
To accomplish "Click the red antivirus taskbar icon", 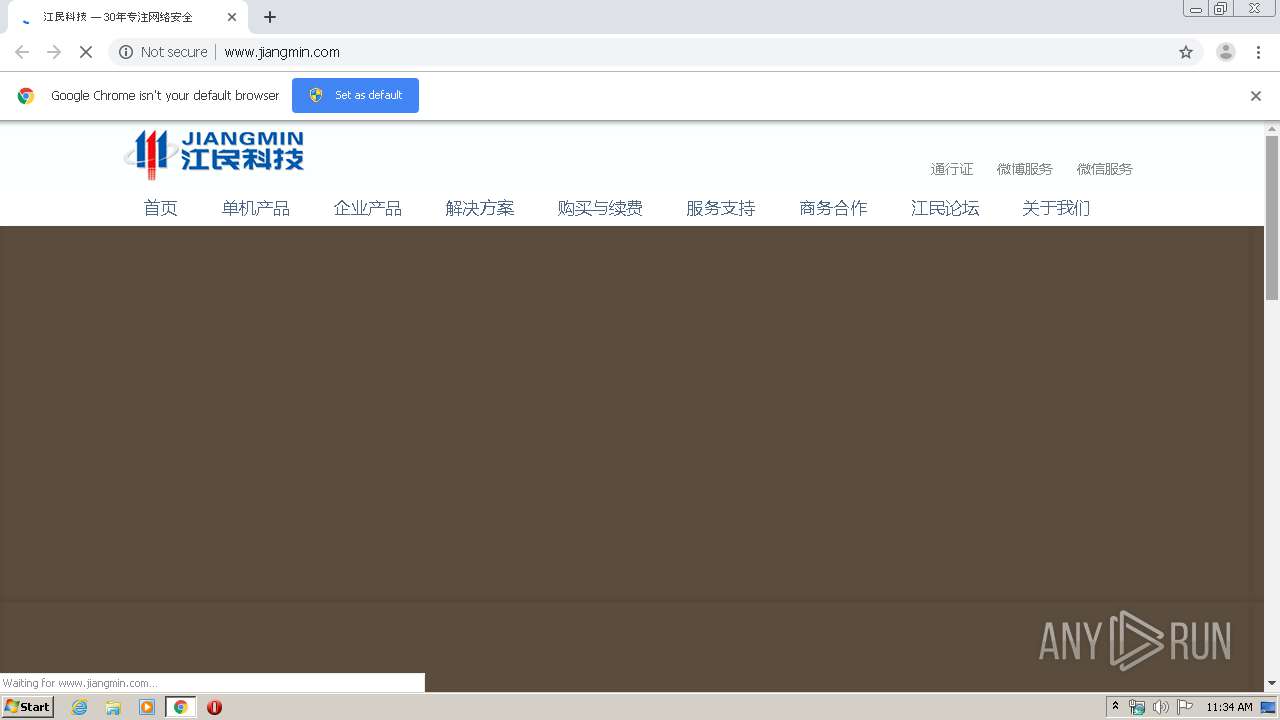I will pos(214,707).
